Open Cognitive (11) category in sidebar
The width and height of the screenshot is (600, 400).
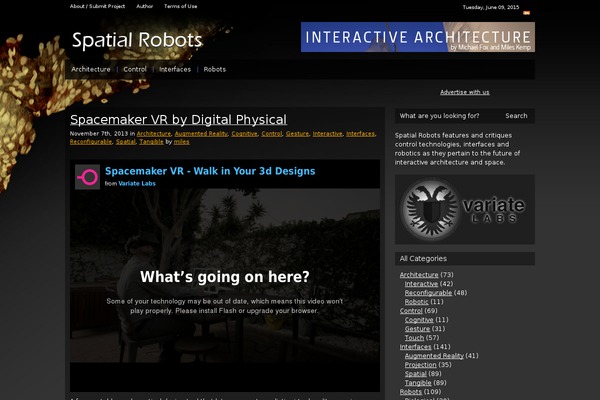(419, 320)
